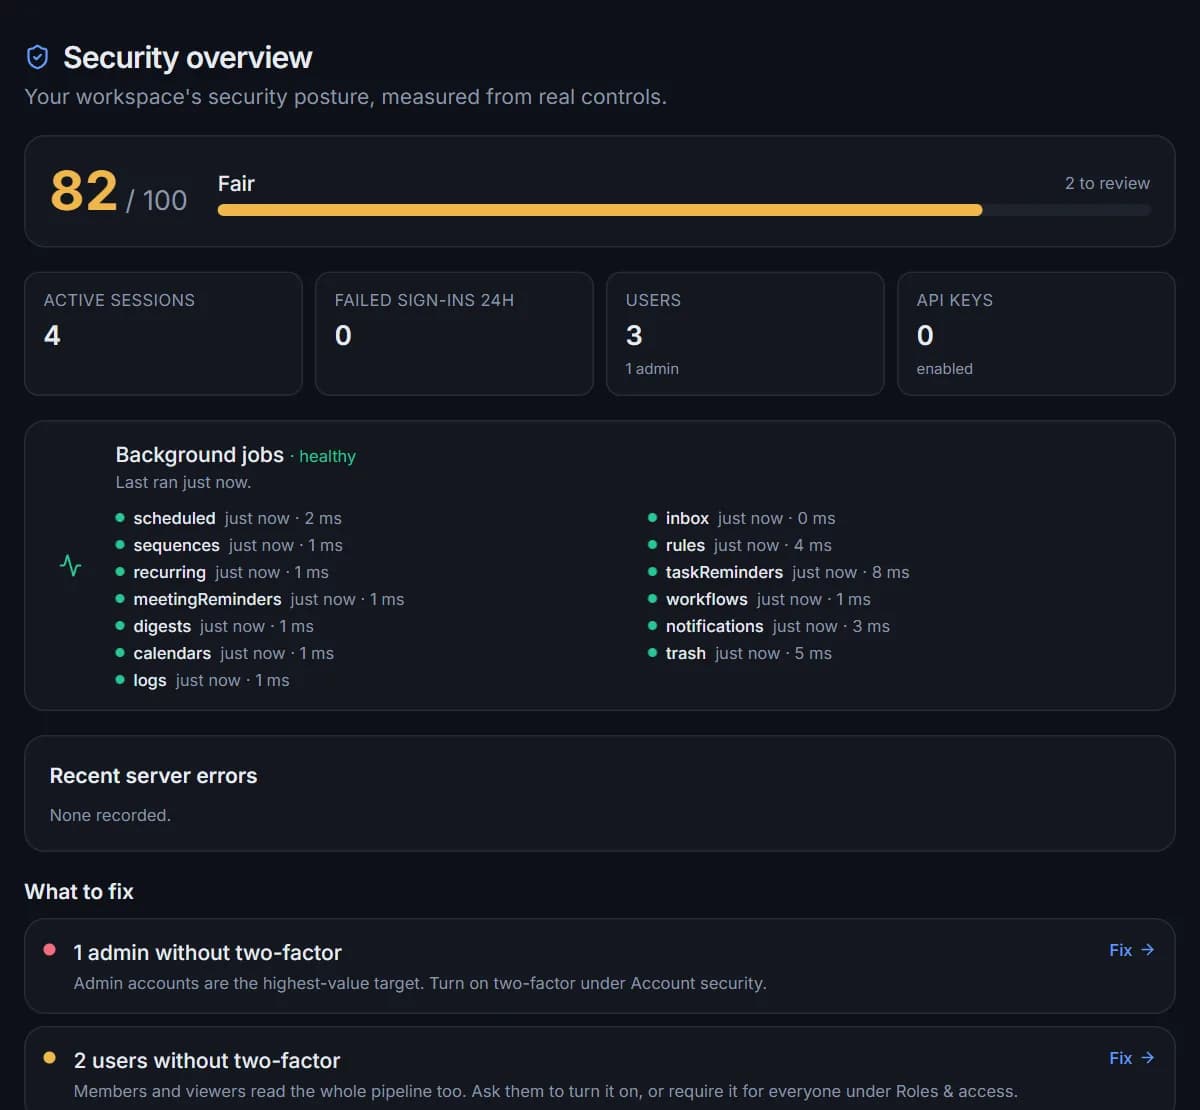1200x1110 pixels.
Task: Click Fix link for 2 users without two-factor
Action: pyautogui.click(x=1132, y=1058)
